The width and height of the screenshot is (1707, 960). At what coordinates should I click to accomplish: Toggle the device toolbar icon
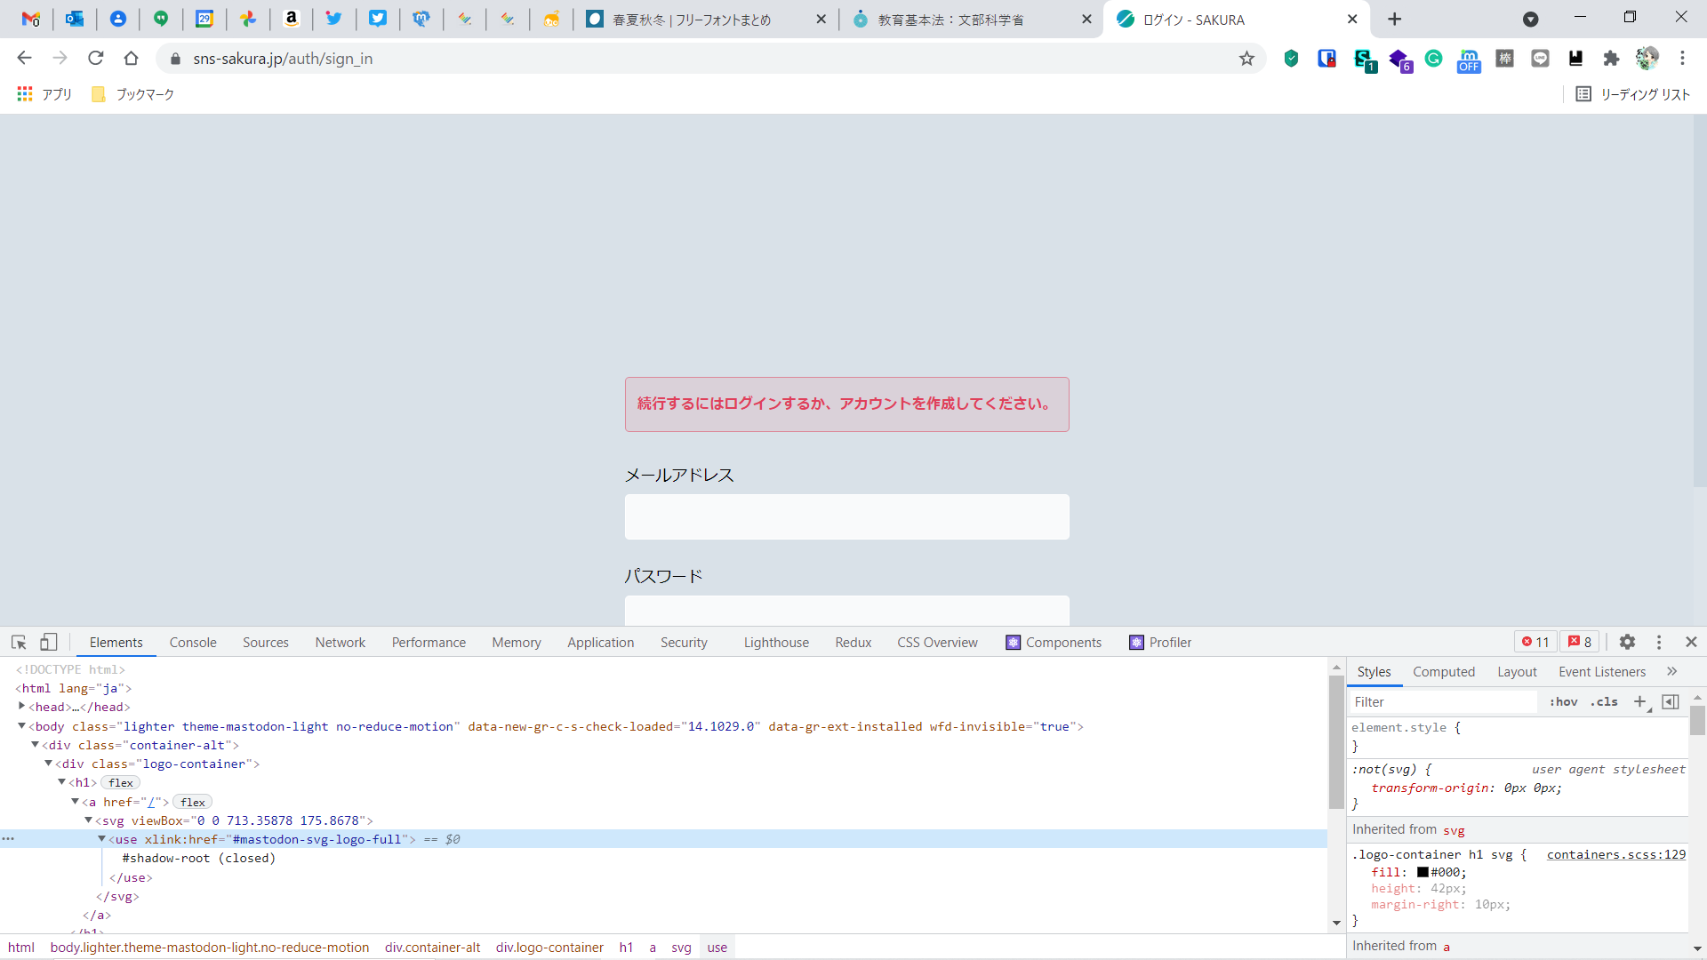point(48,642)
